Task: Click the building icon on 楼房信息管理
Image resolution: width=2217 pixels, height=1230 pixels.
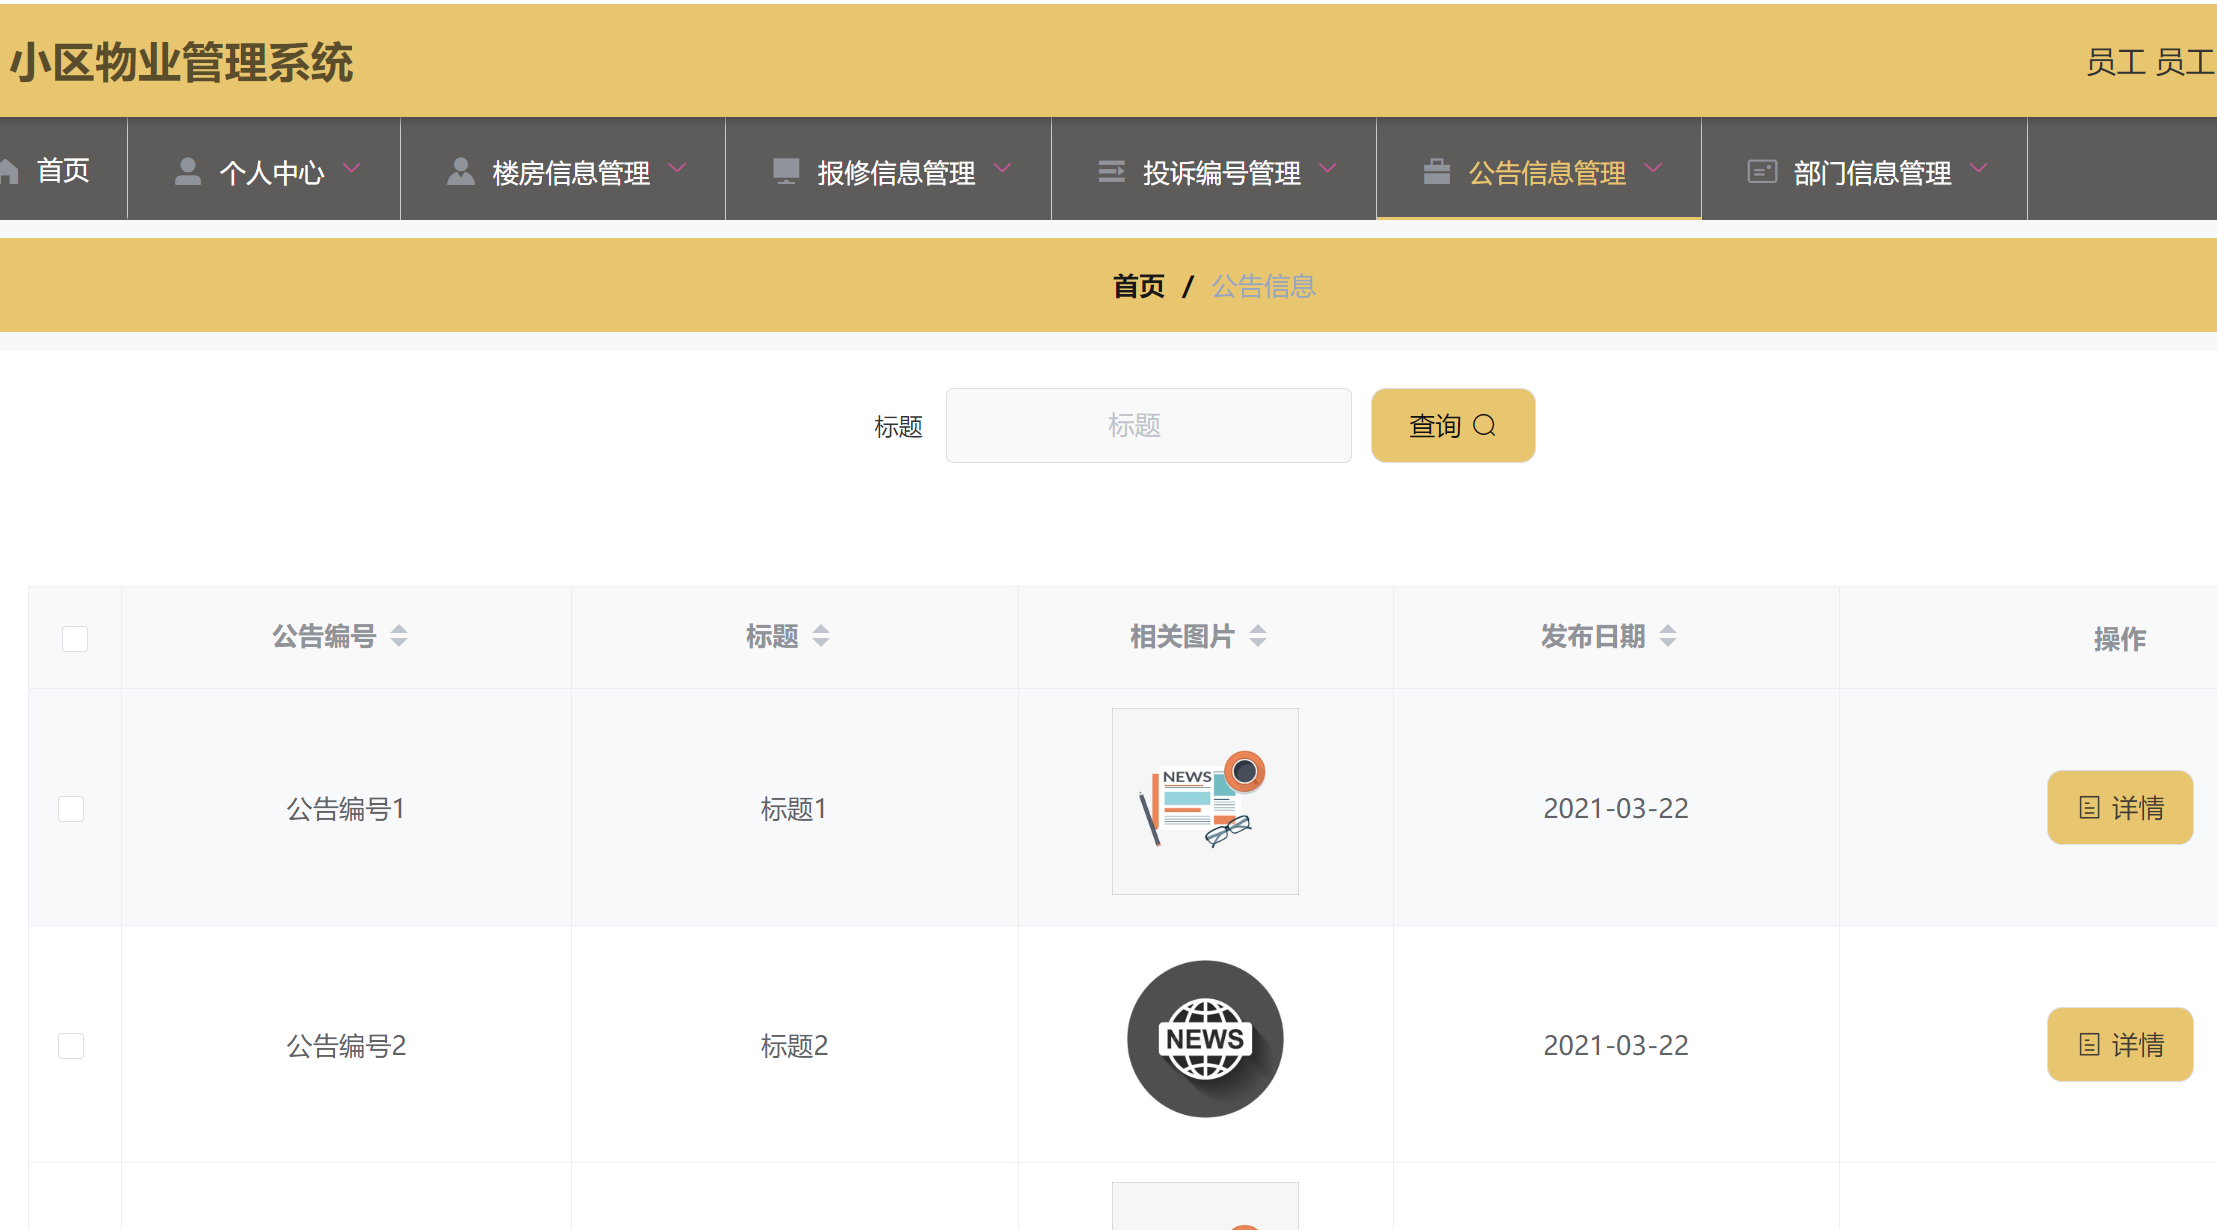Action: tap(461, 169)
